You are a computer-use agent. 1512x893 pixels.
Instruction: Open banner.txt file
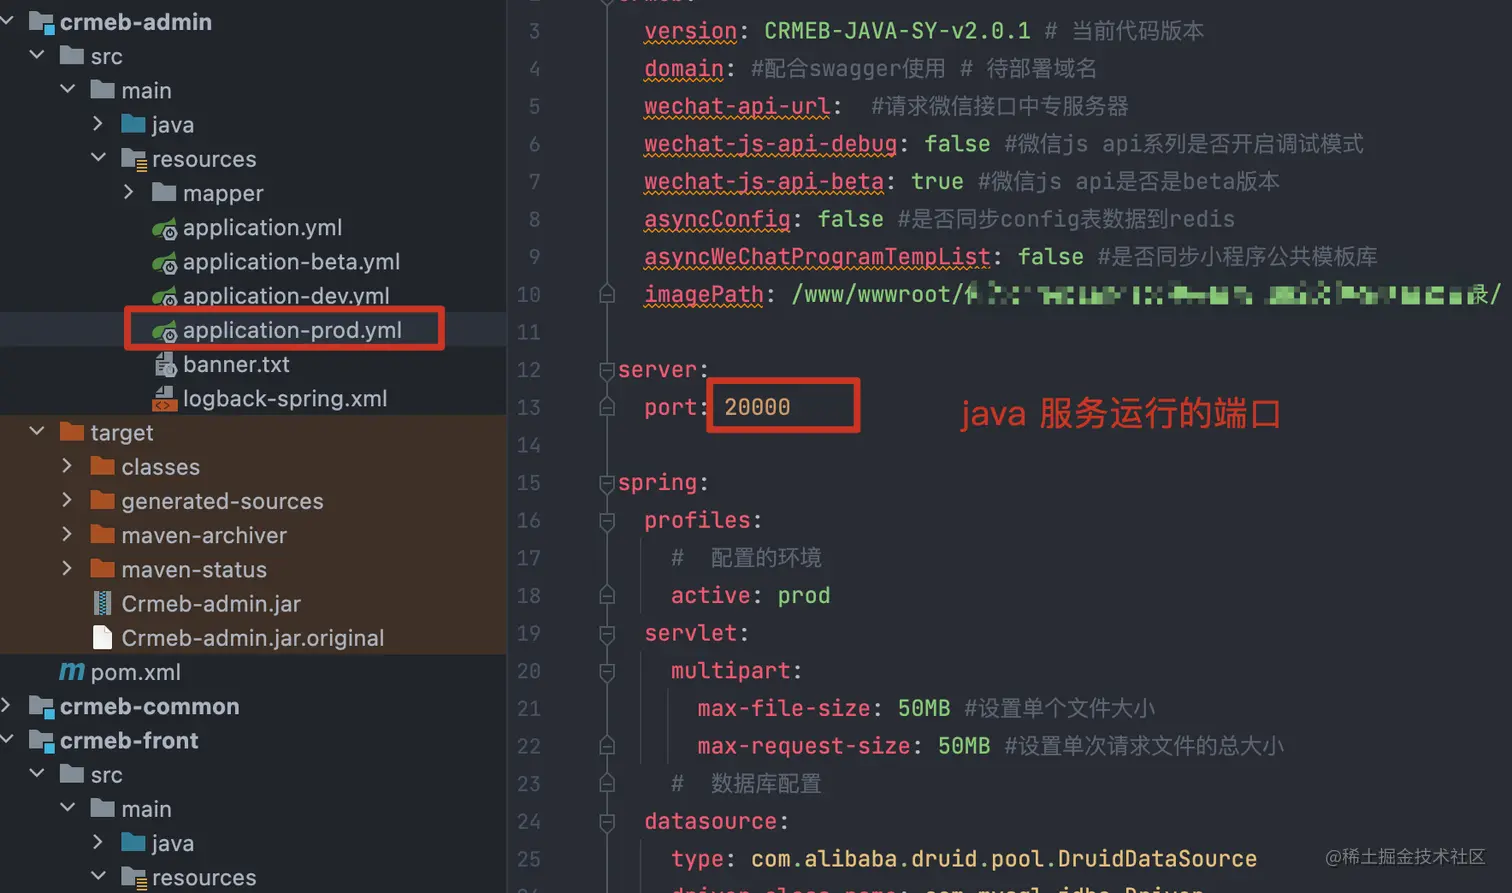point(236,364)
